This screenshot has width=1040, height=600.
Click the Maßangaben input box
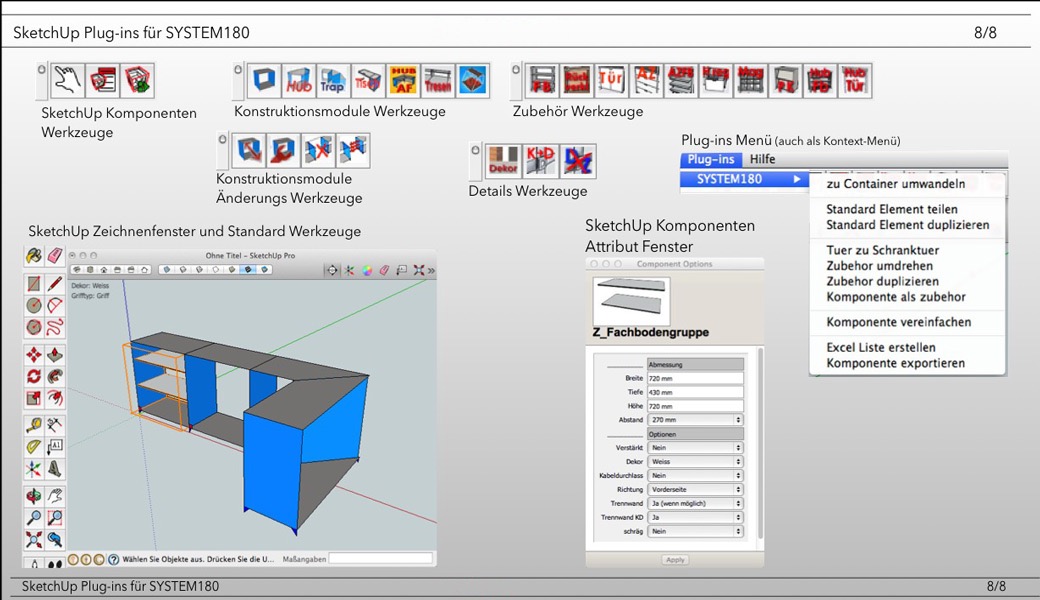pyautogui.click(x=381, y=559)
